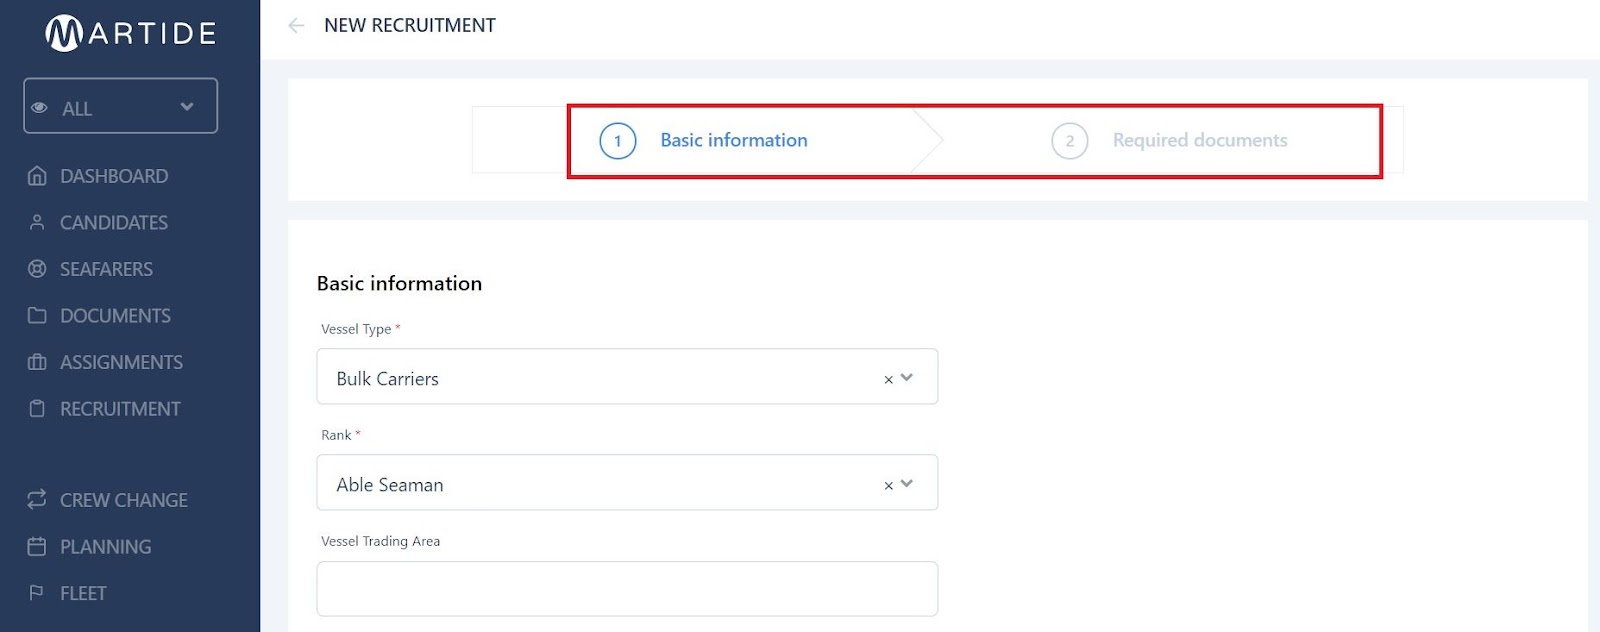Click the Planning calendar icon

[x=37, y=546]
